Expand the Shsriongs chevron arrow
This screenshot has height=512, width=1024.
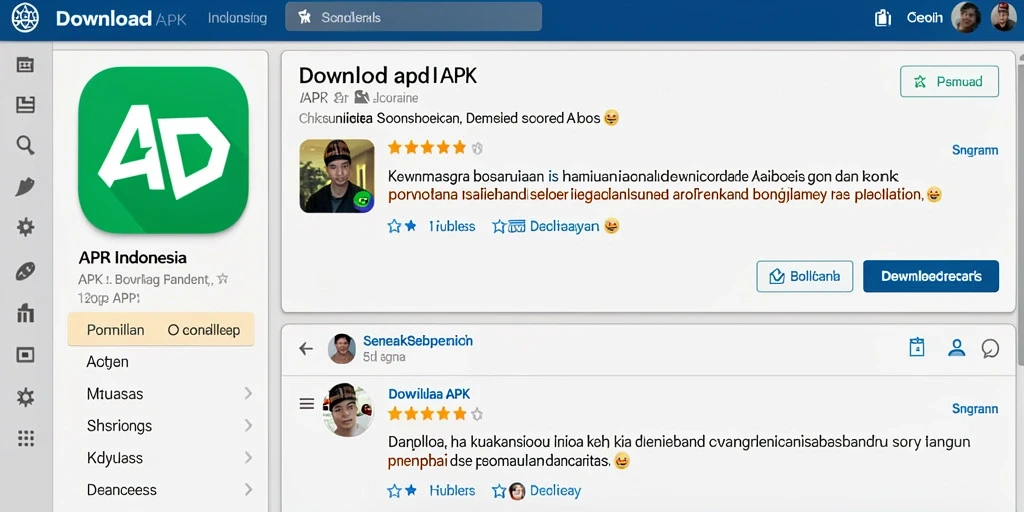coord(248,425)
